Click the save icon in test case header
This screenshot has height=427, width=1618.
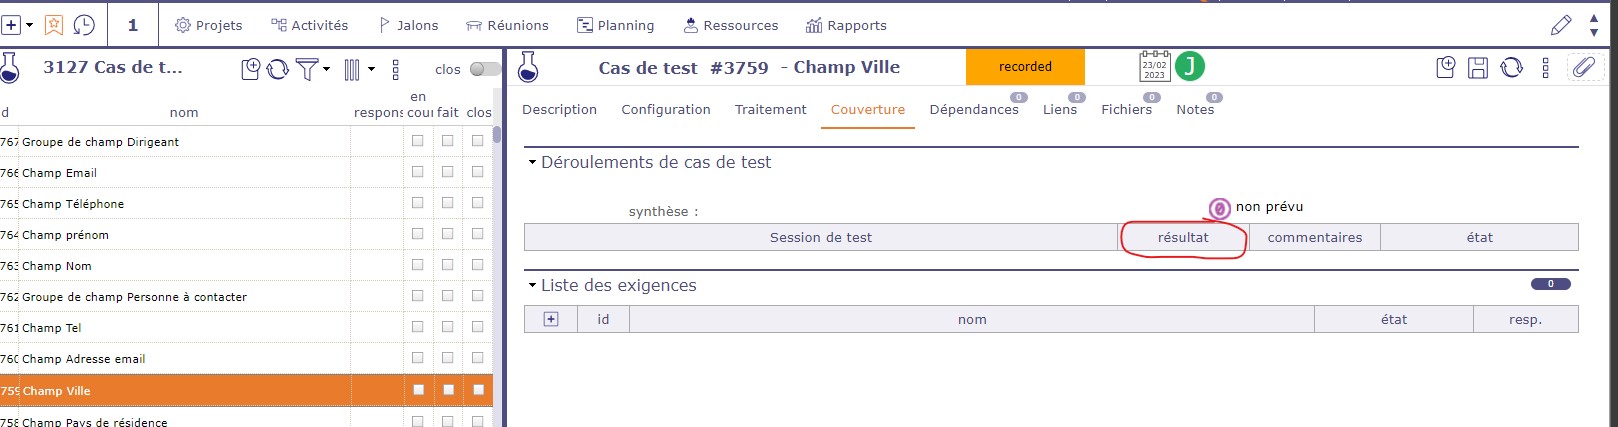1478,68
